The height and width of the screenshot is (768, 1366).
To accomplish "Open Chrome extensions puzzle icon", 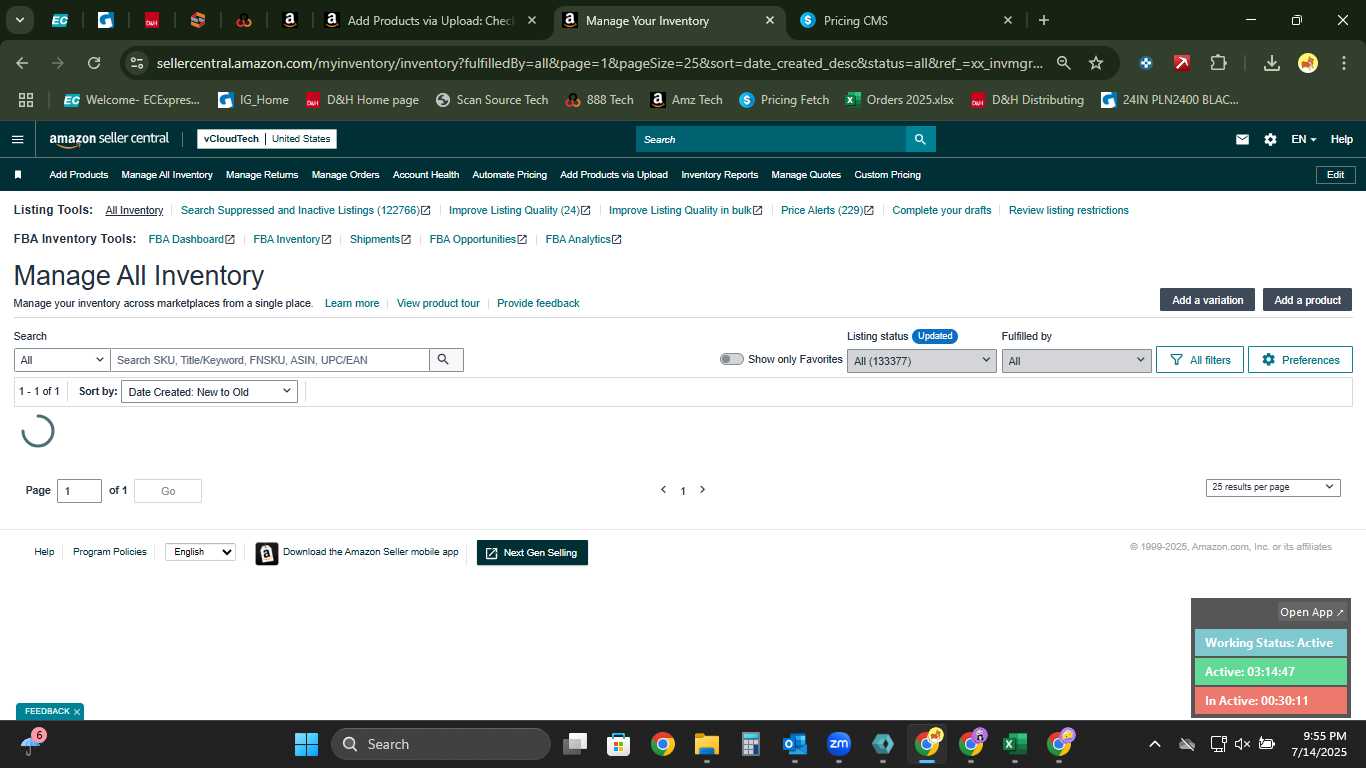I will pos(1218,63).
